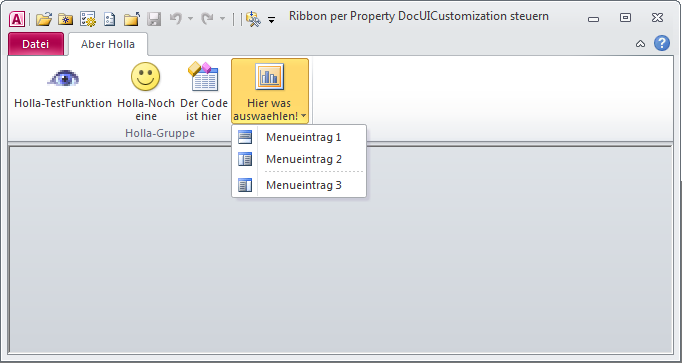The height and width of the screenshot is (363, 682).
Task: Click the Holla-Noch eine smiley button
Action: click(x=146, y=91)
